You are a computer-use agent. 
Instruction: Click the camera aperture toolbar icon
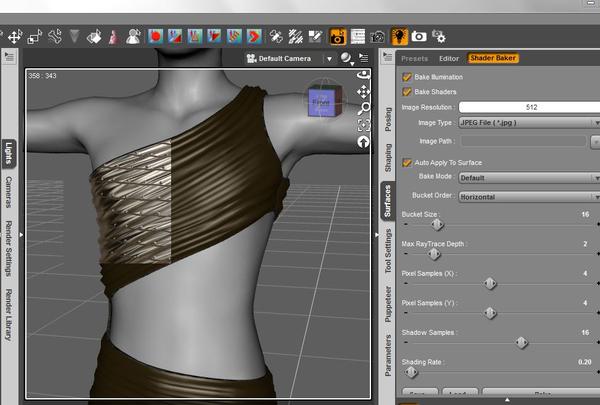coord(377,37)
